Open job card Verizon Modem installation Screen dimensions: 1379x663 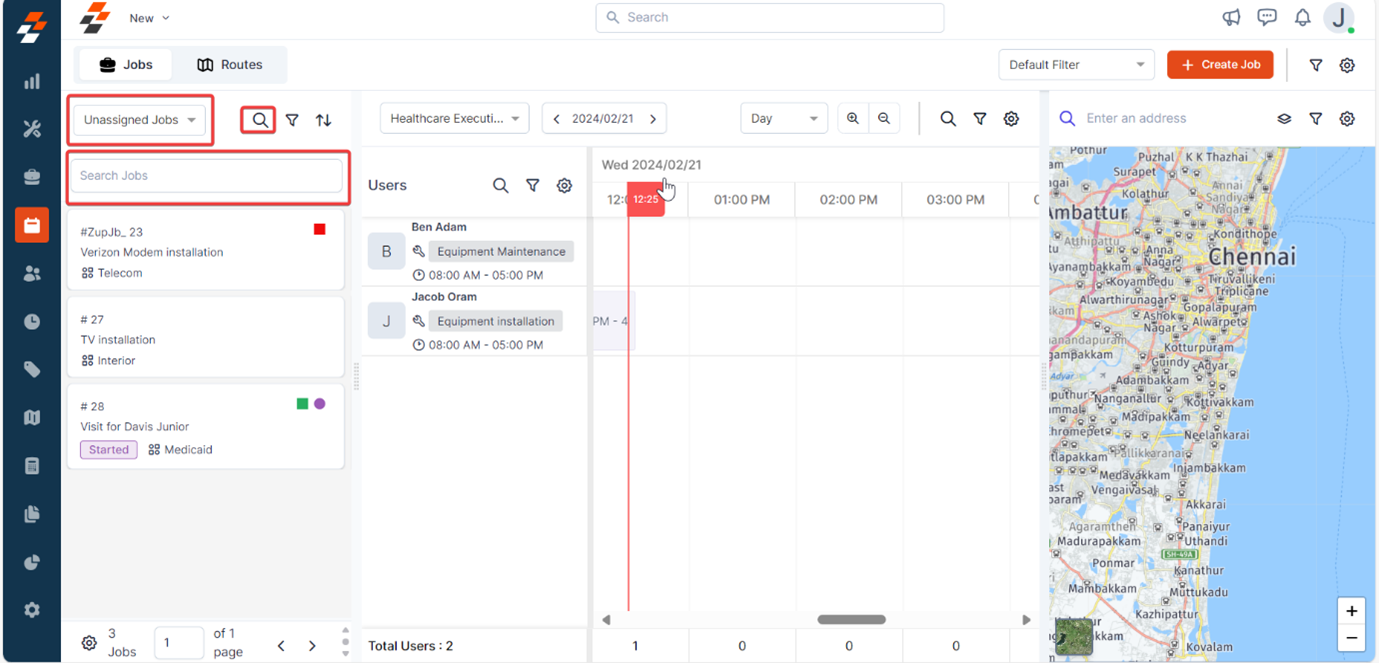206,250
